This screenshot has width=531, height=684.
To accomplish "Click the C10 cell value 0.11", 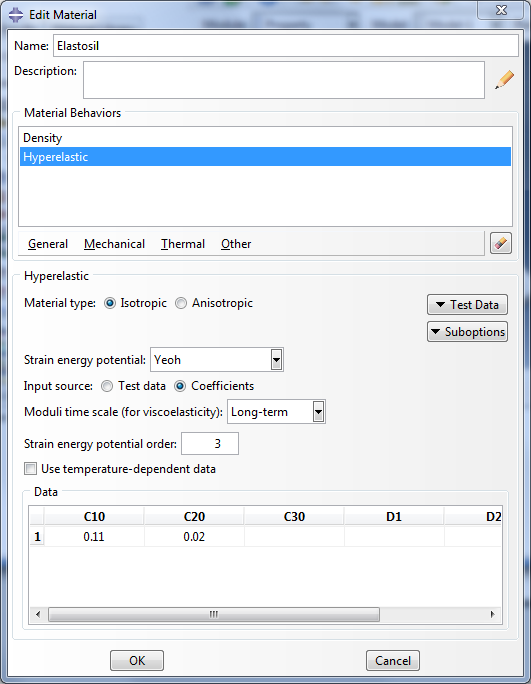I will pyautogui.click(x=94, y=537).
